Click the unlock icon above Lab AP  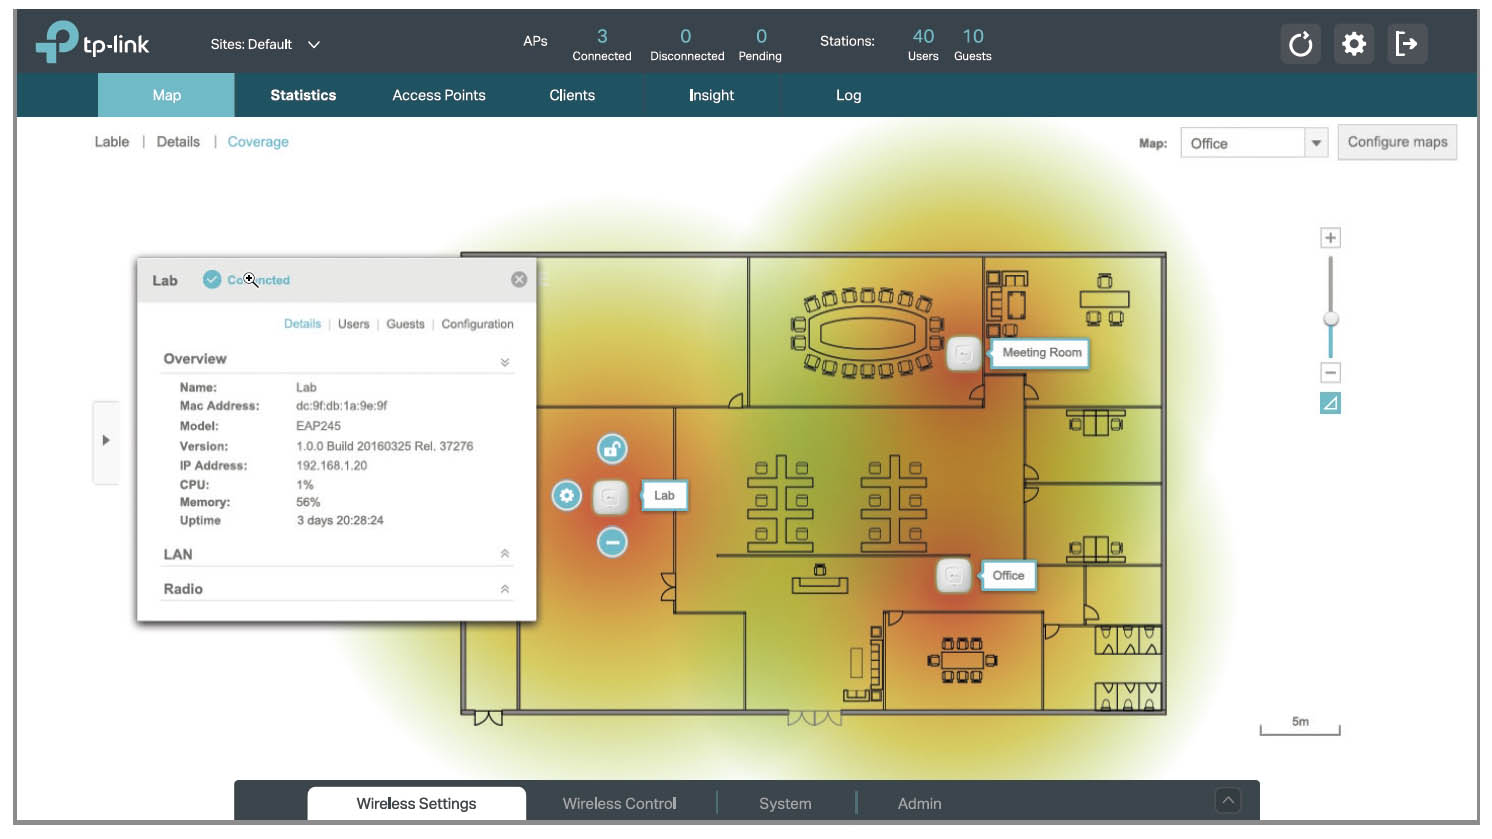(x=612, y=449)
